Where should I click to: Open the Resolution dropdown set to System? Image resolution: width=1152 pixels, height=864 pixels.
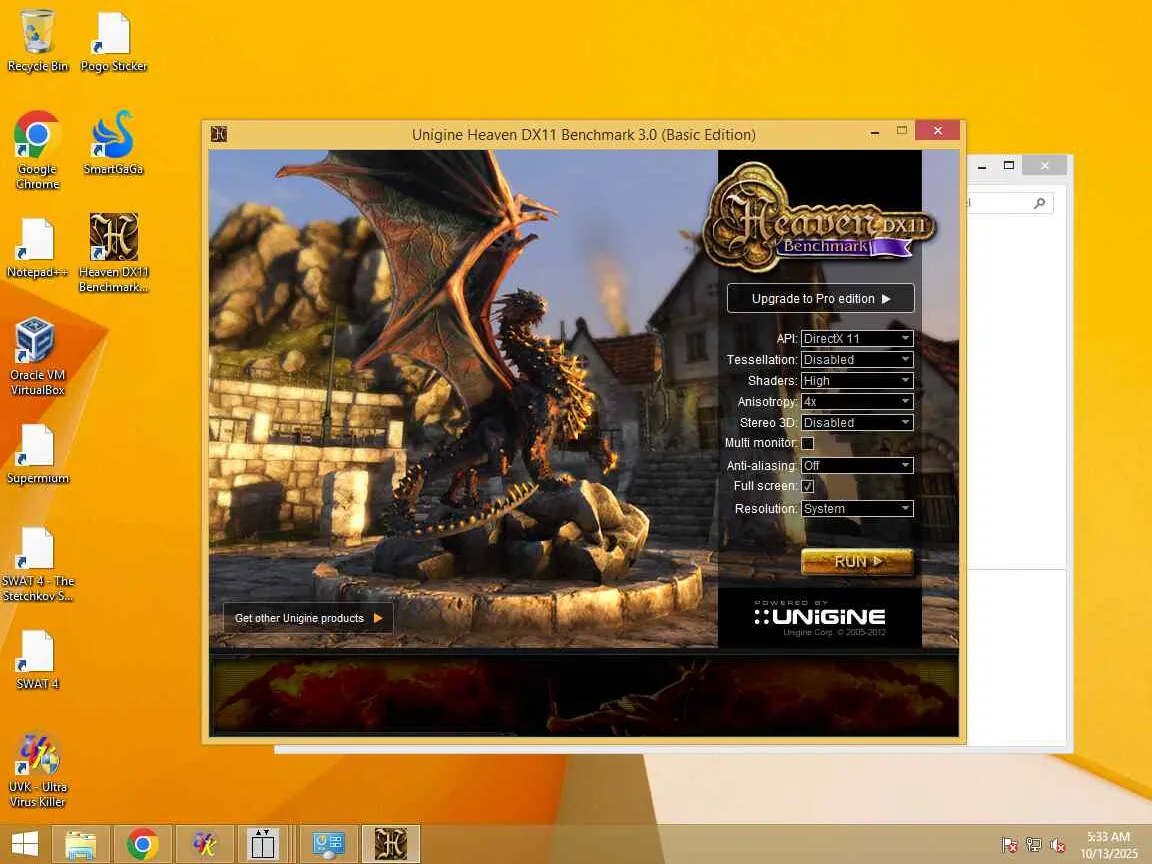click(x=857, y=508)
